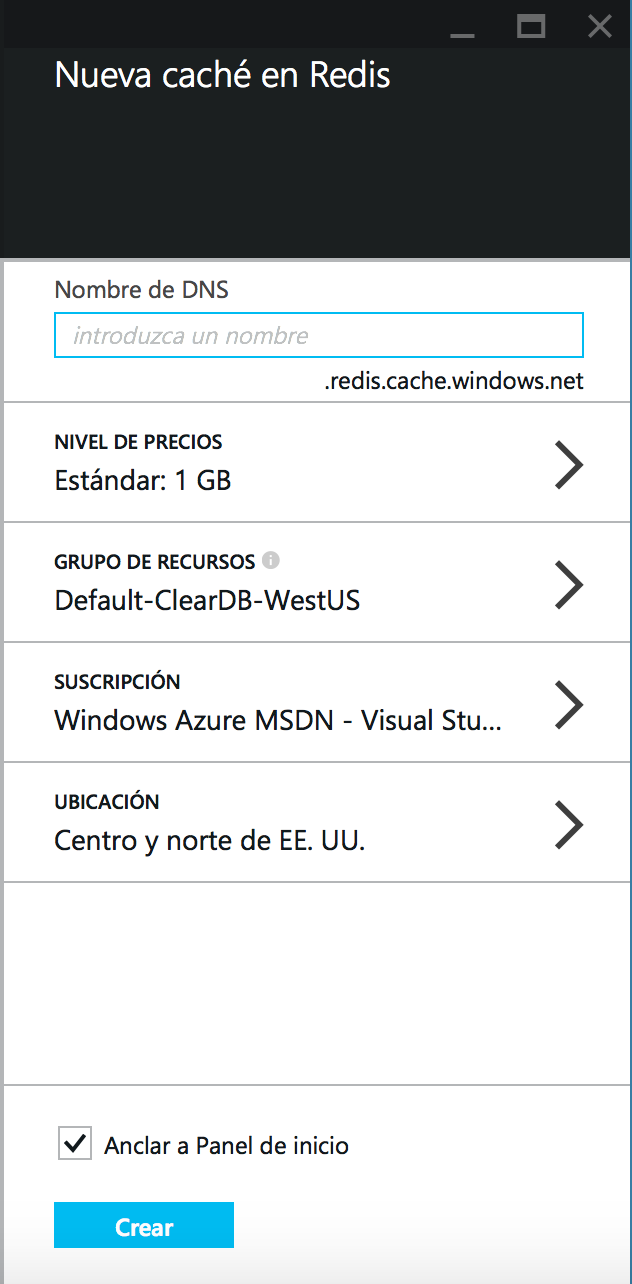Screen dimensions: 632x1284
Task: Click the Ubicación row chevron arrow
Action: coord(568,825)
